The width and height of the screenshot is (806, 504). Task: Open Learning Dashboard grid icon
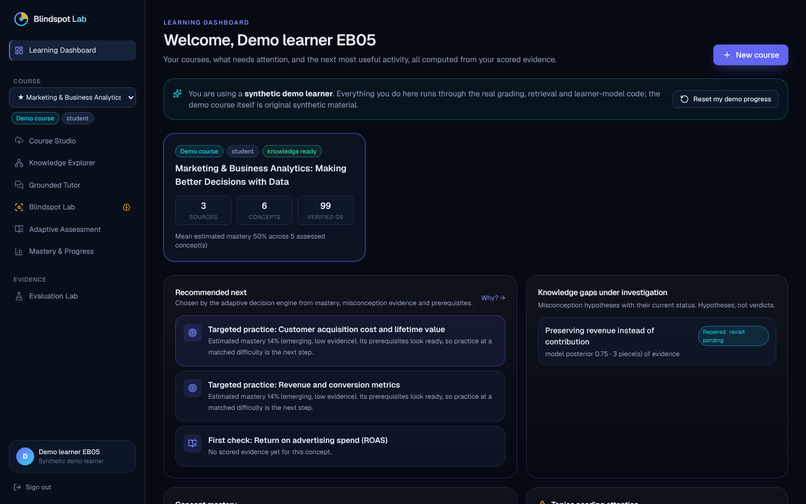[19, 50]
